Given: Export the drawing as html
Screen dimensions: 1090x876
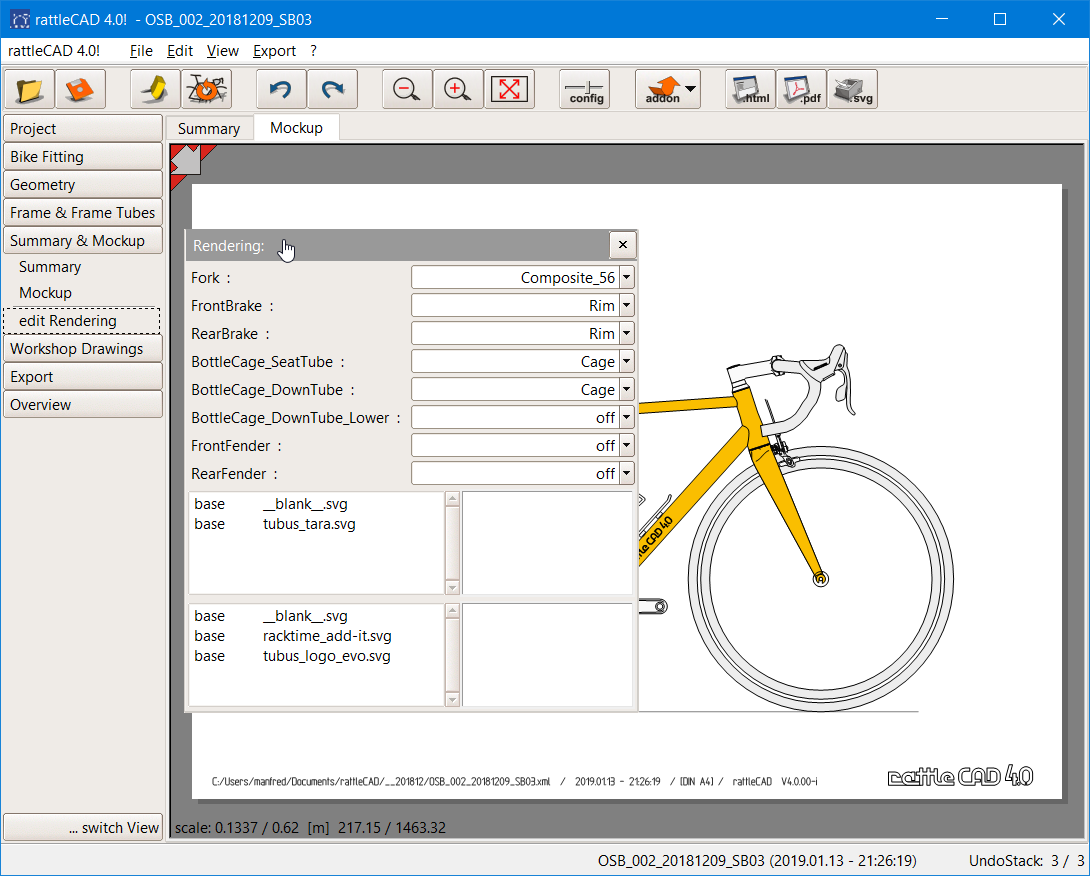Looking at the screenshot, I should coord(751,89).
